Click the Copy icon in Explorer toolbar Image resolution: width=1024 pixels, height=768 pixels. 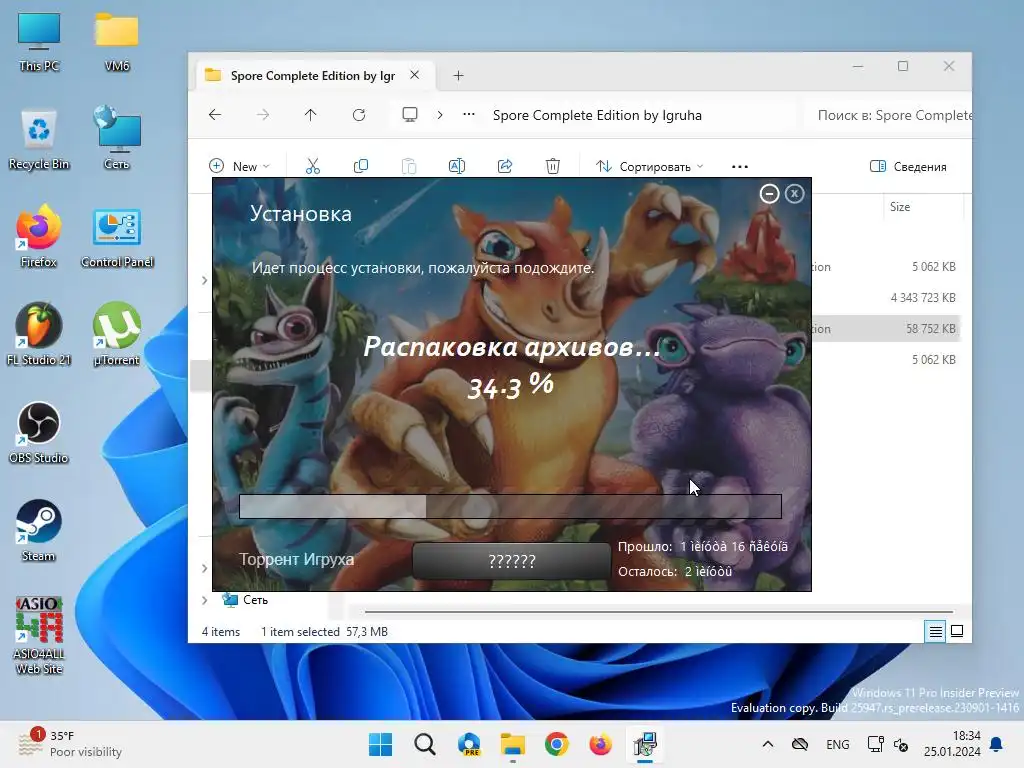(x=360, y=167)
